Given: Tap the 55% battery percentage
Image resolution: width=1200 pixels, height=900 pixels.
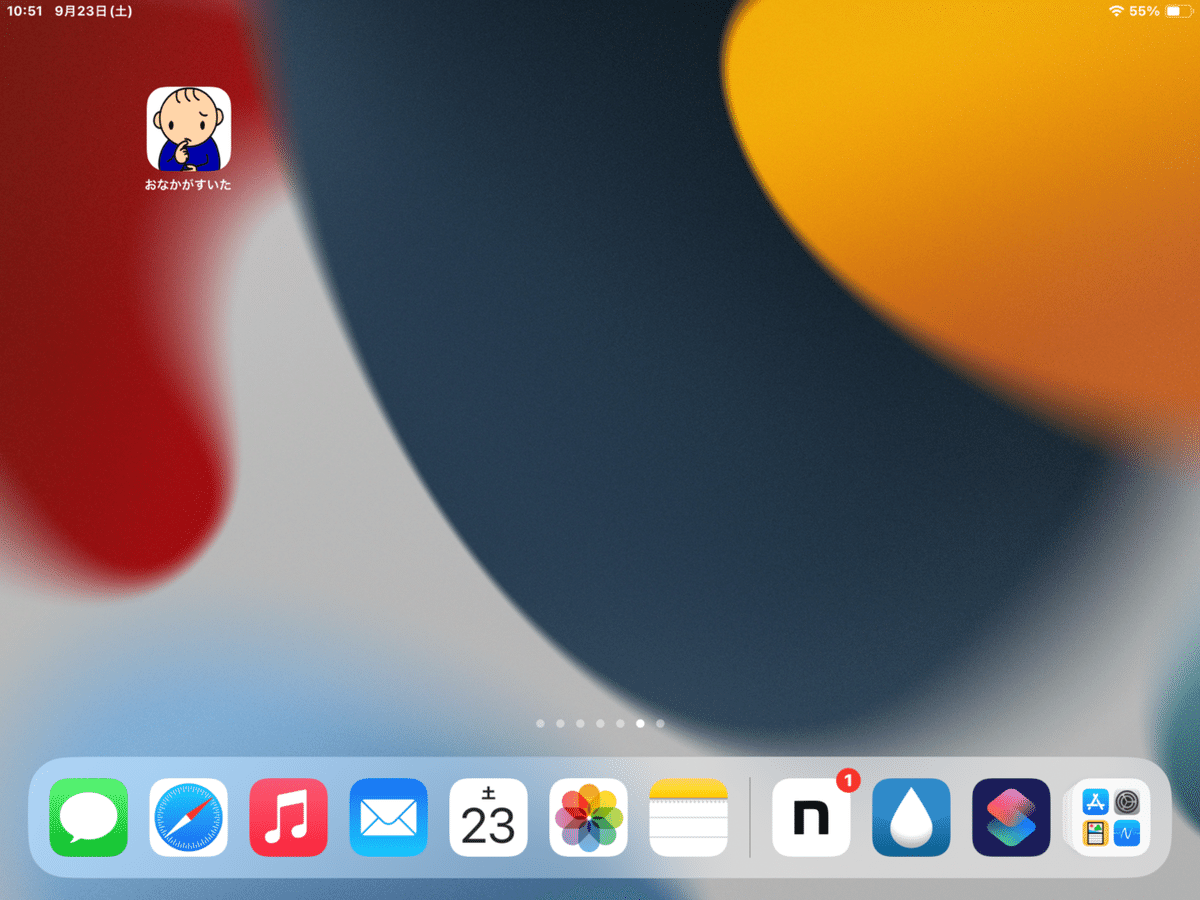Looking at the screenshot, I should point(1145,11).
